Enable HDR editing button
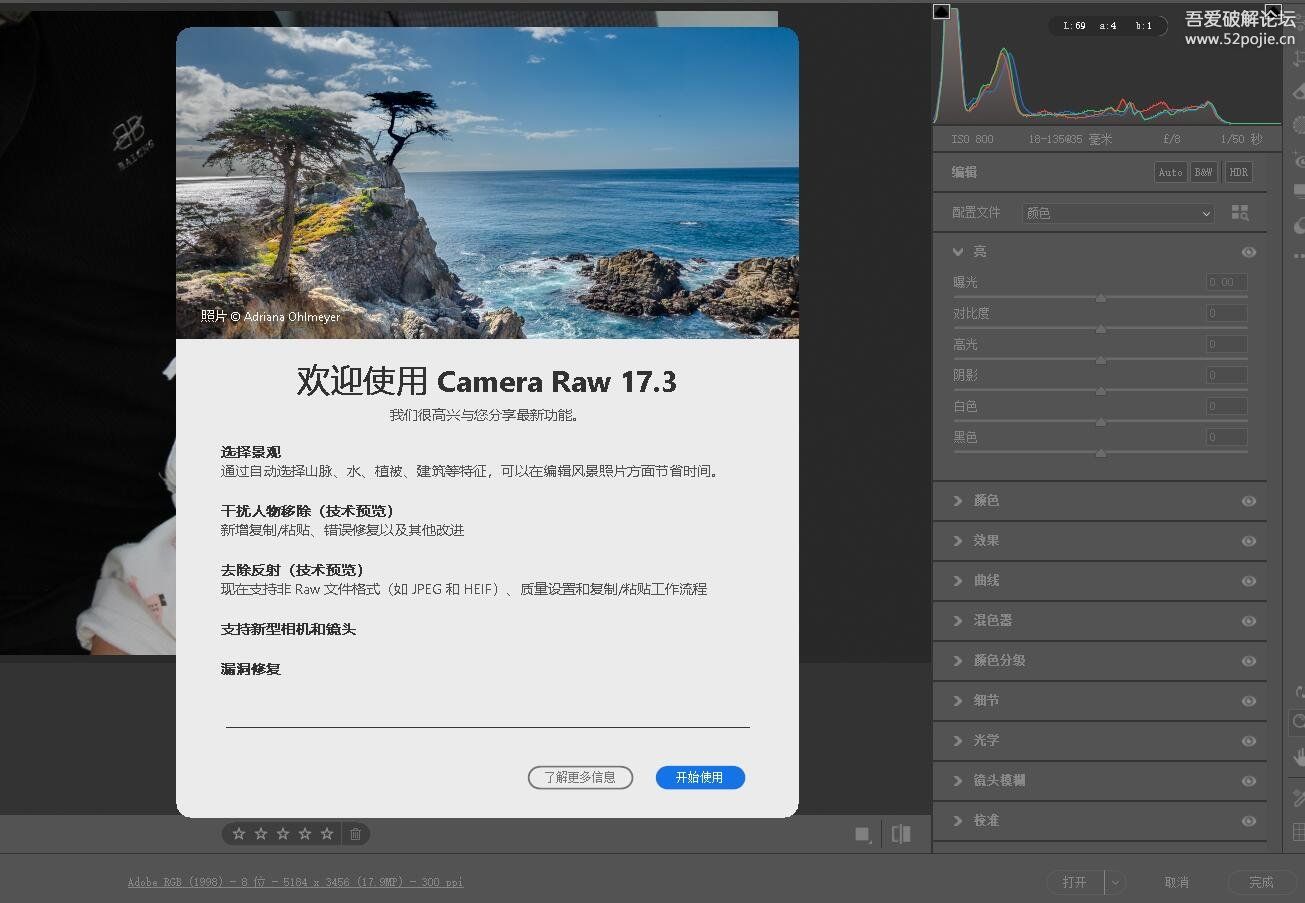The height and width of the screenshot is (903, 1305). click(x=1238, y=172)
